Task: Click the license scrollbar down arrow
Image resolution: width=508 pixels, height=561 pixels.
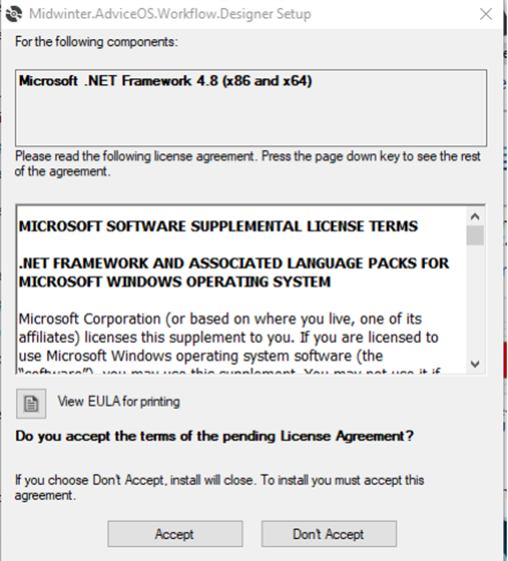Action: (x=475, y=364)
